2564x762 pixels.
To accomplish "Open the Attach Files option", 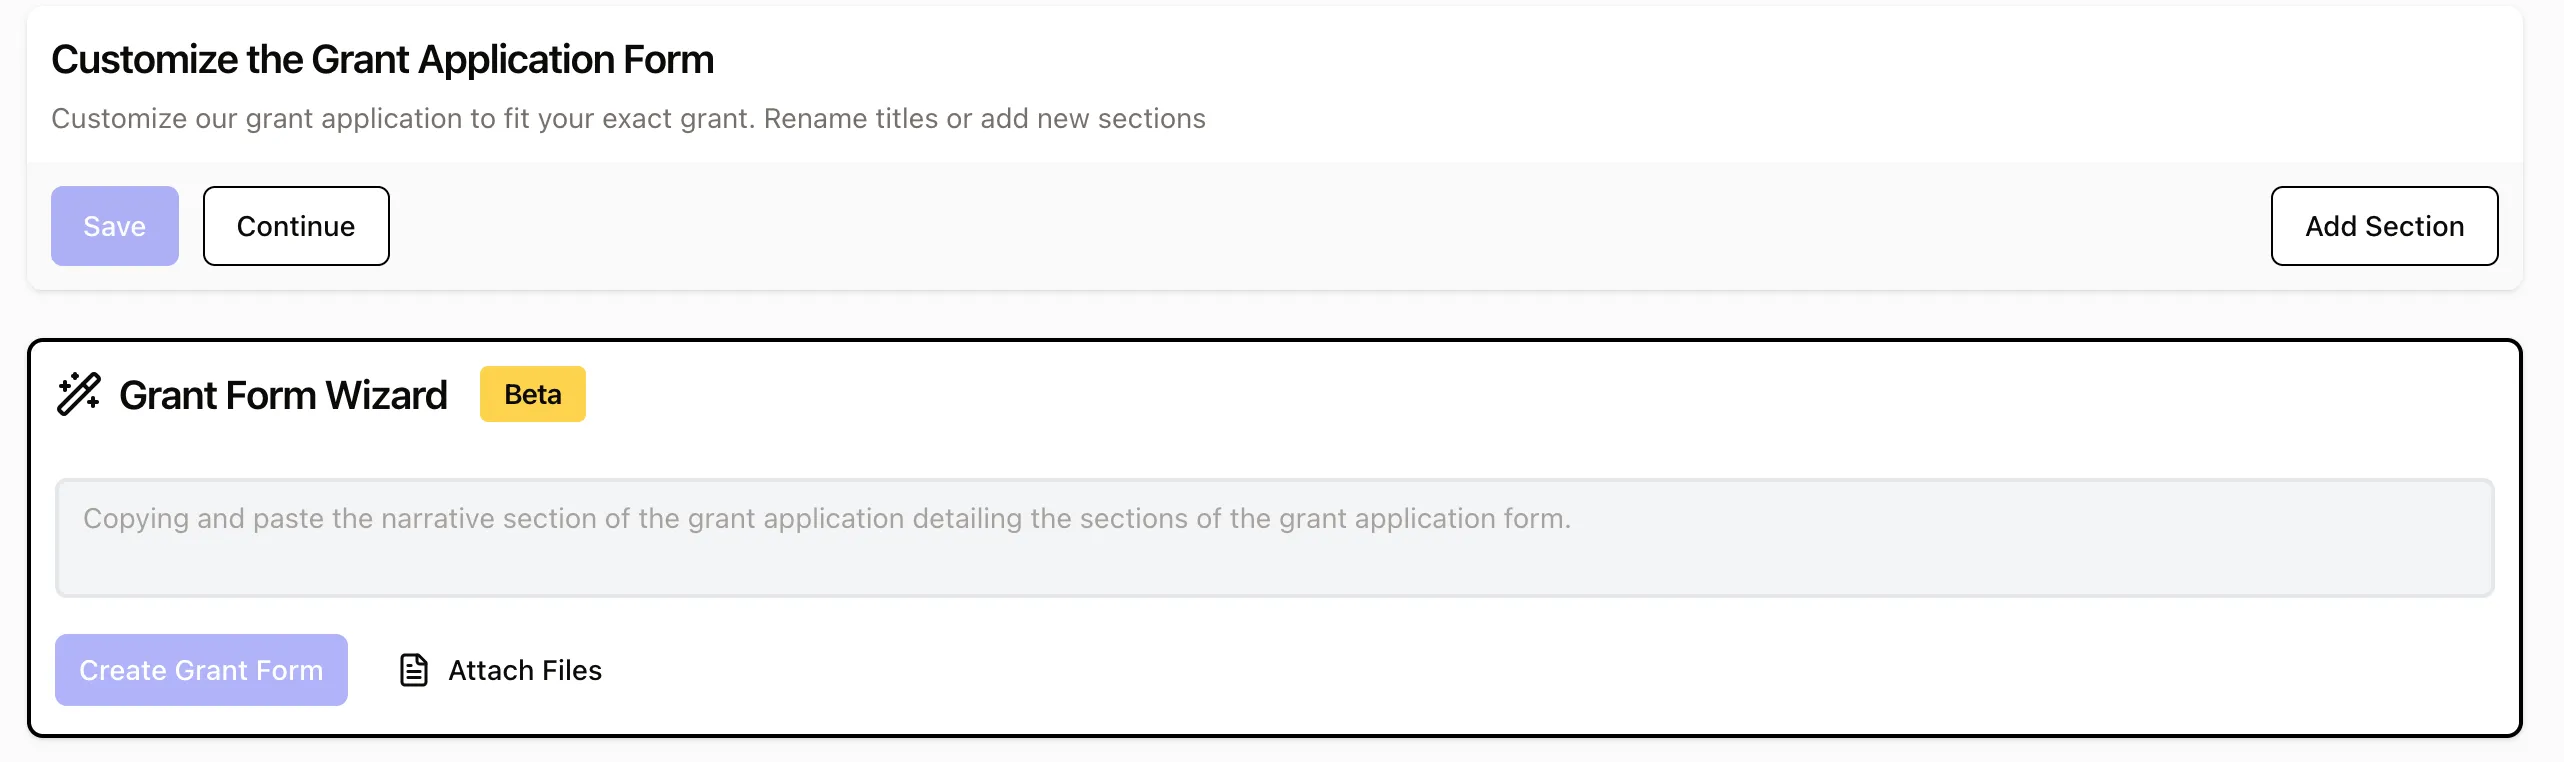I will 501,670.
